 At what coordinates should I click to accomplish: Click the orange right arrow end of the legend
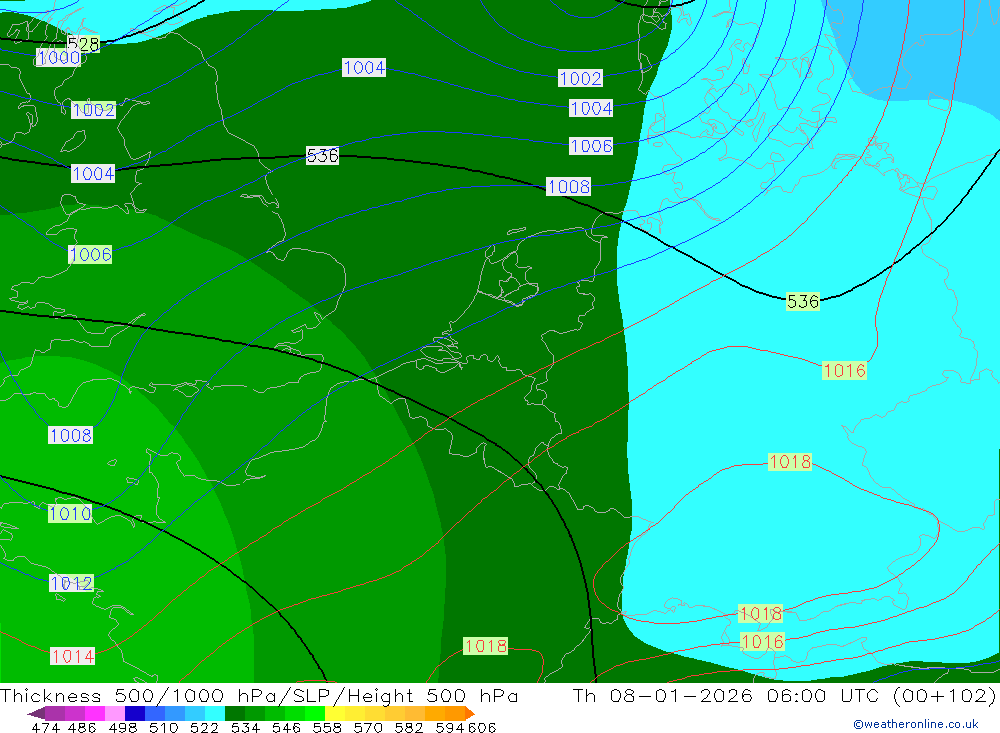(x=469, y=713)
